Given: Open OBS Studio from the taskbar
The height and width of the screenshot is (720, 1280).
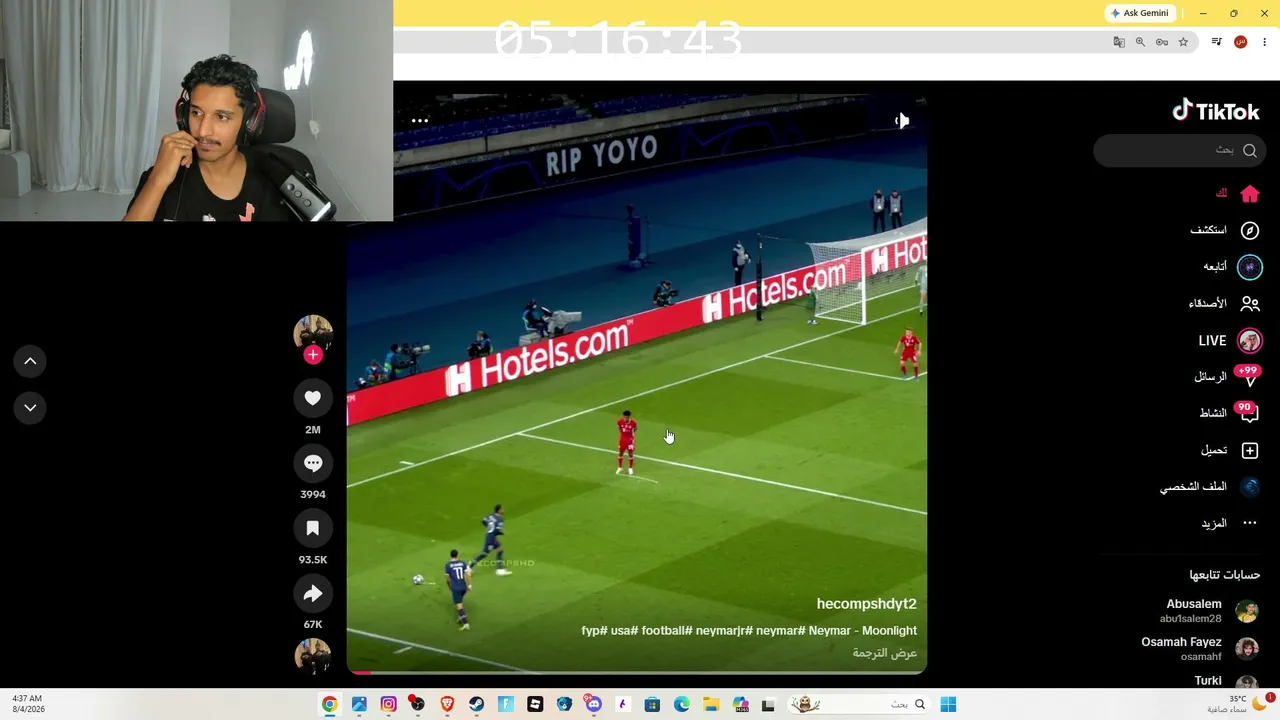Looking at the screenshot, I should [x=417, y=705].
